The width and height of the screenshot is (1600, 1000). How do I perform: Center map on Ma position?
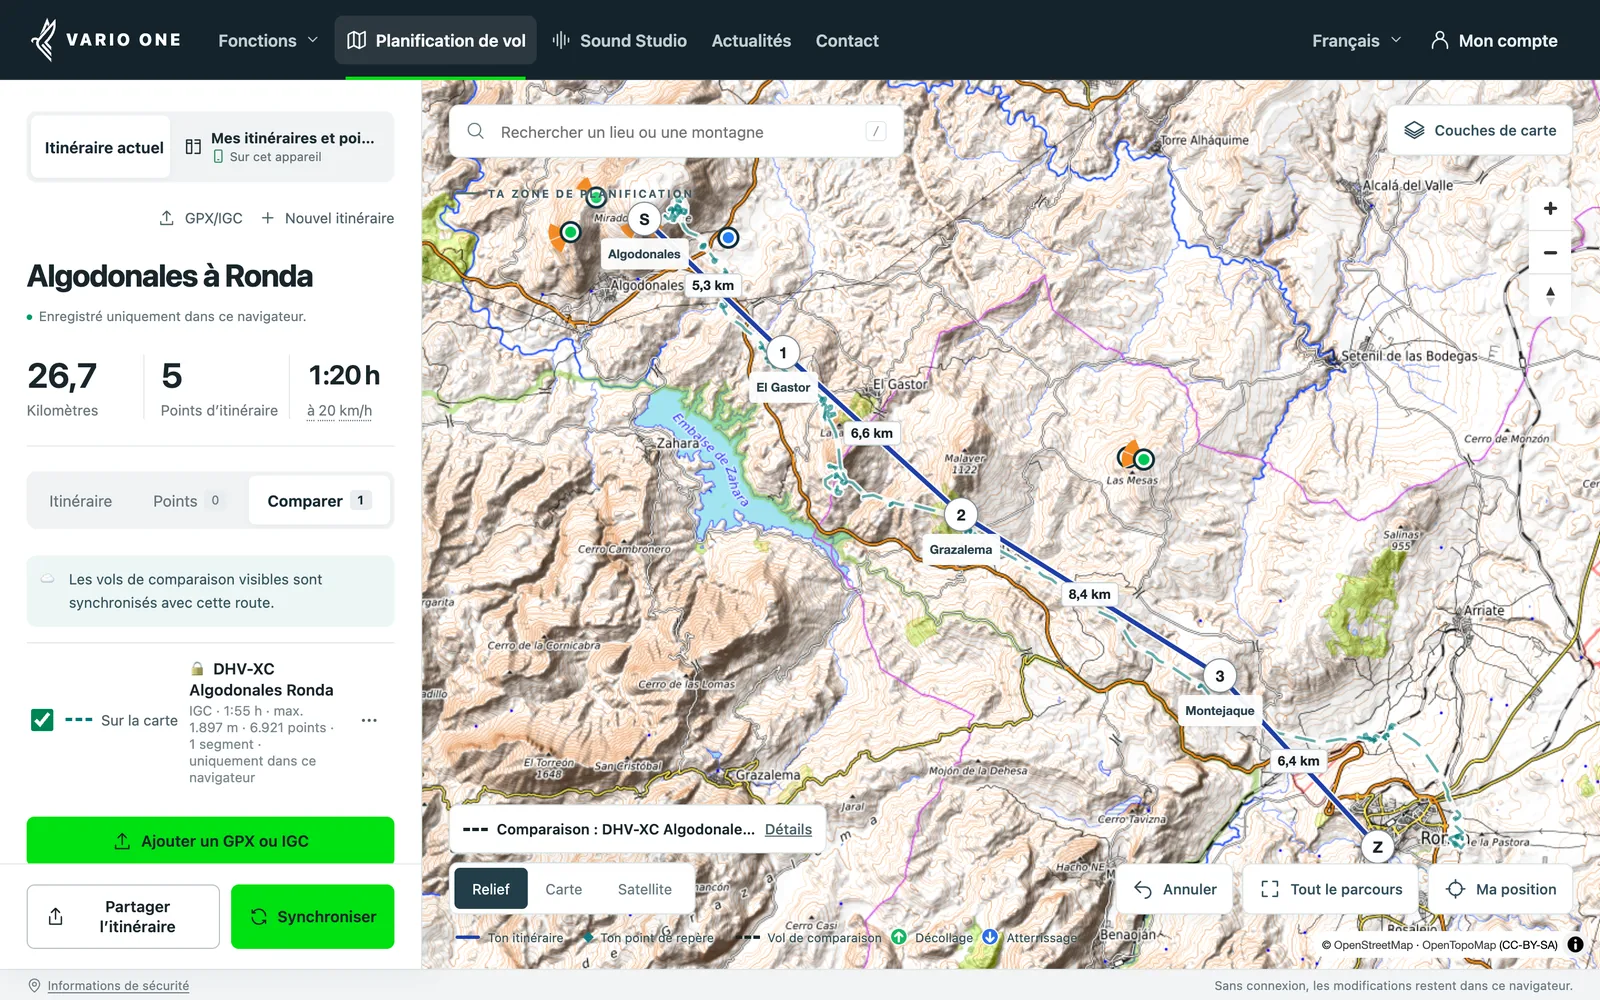click(1501, 889)
